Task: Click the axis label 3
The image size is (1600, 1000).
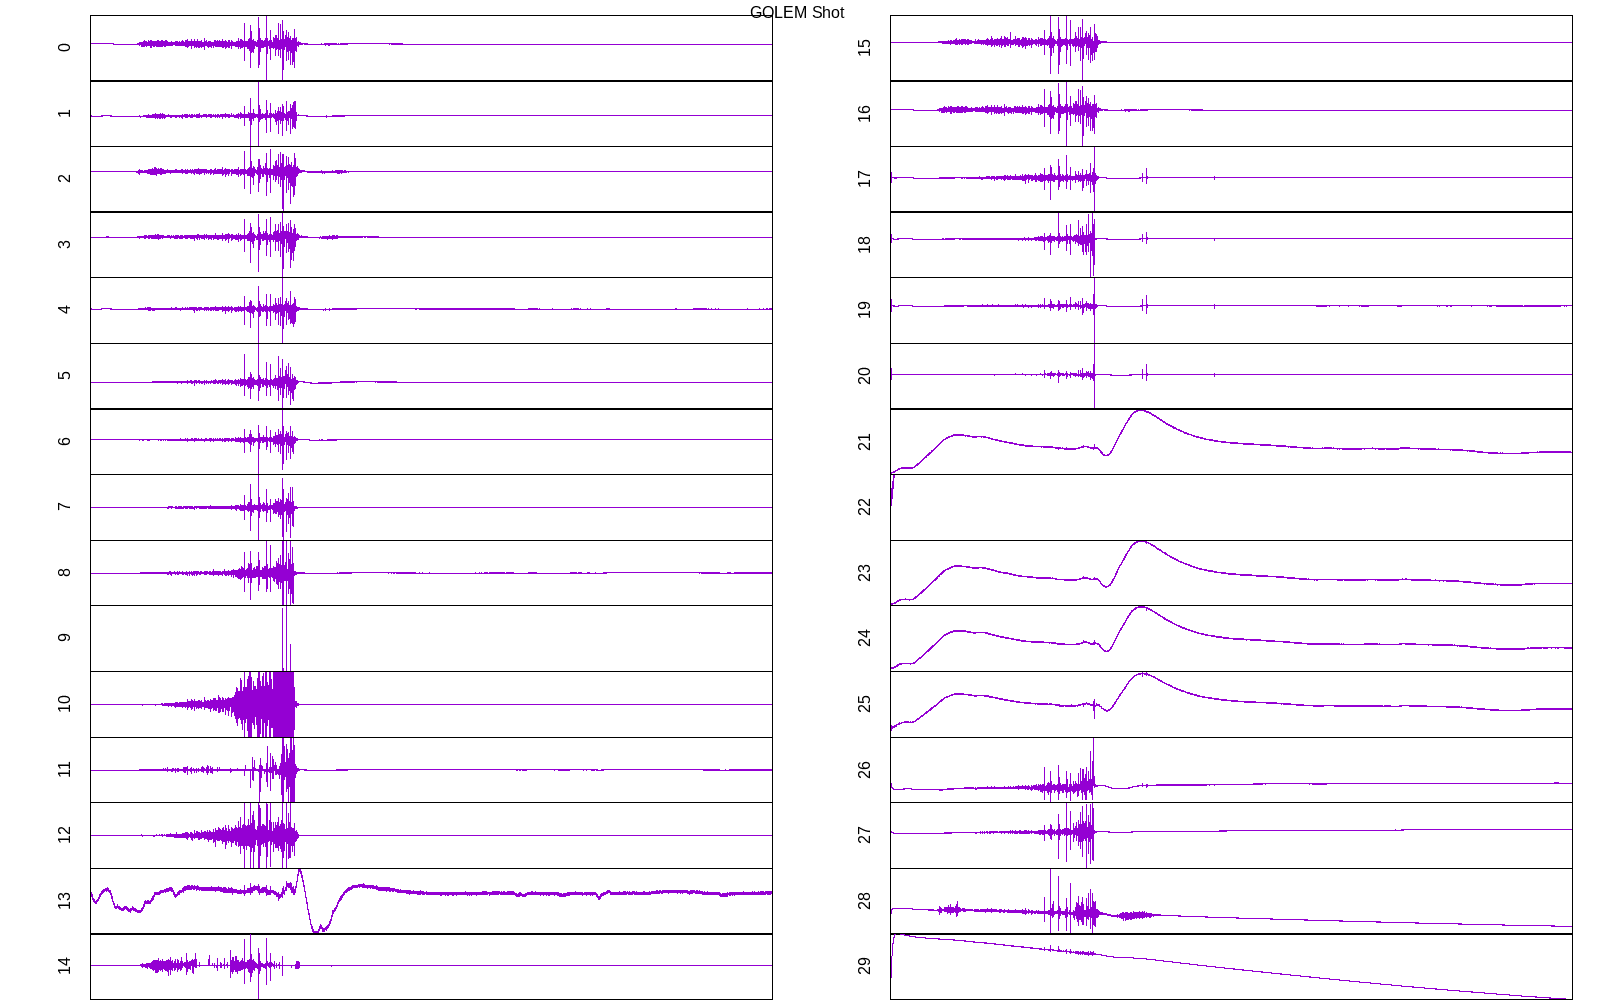Action: point(64,244)
